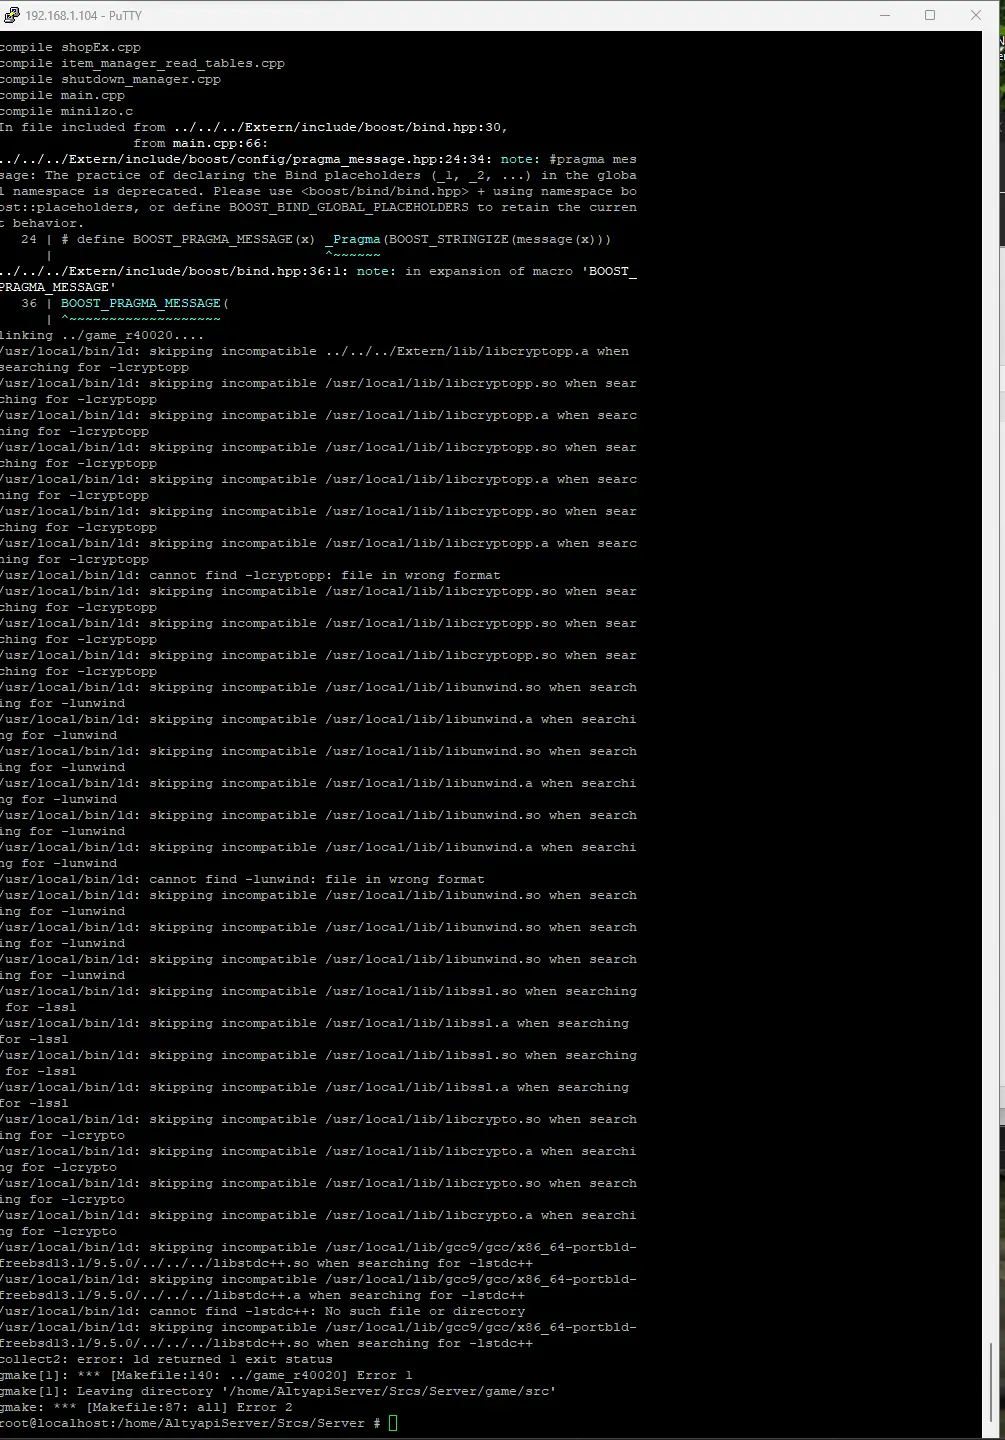The width and height of the screenshot is (1005, 1440).
Task: Click the 'compile shopEx.cpp' line
Action: click(x=70, y=47)
